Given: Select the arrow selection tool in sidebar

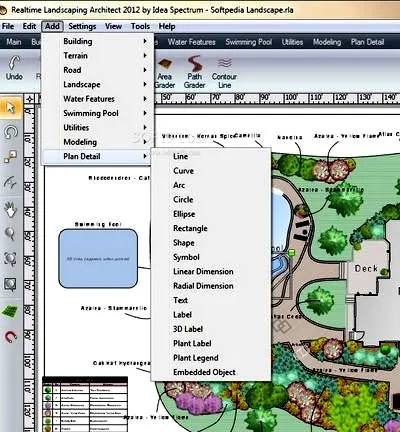Looking at the screenshot, I should [10, 107].
